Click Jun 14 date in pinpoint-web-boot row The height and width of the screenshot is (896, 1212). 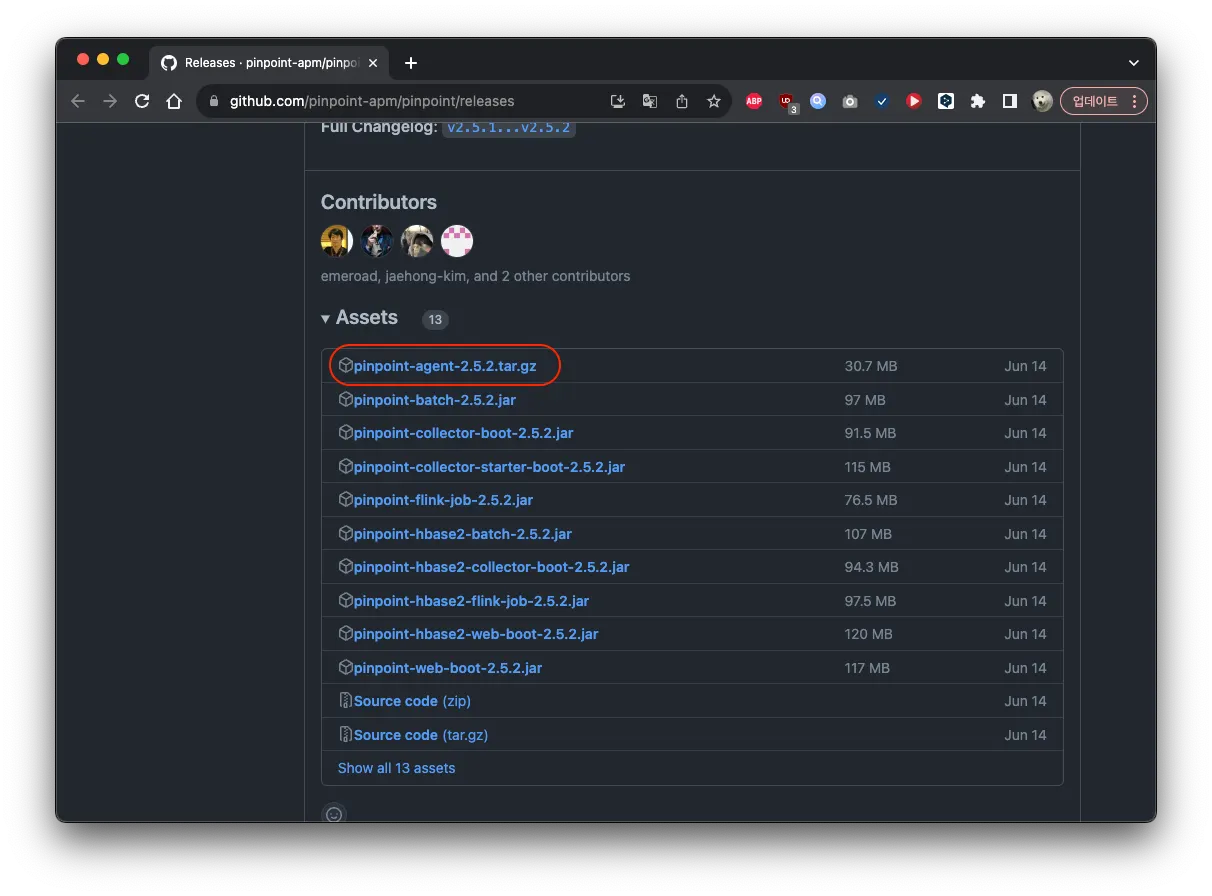pos(1025,668)
